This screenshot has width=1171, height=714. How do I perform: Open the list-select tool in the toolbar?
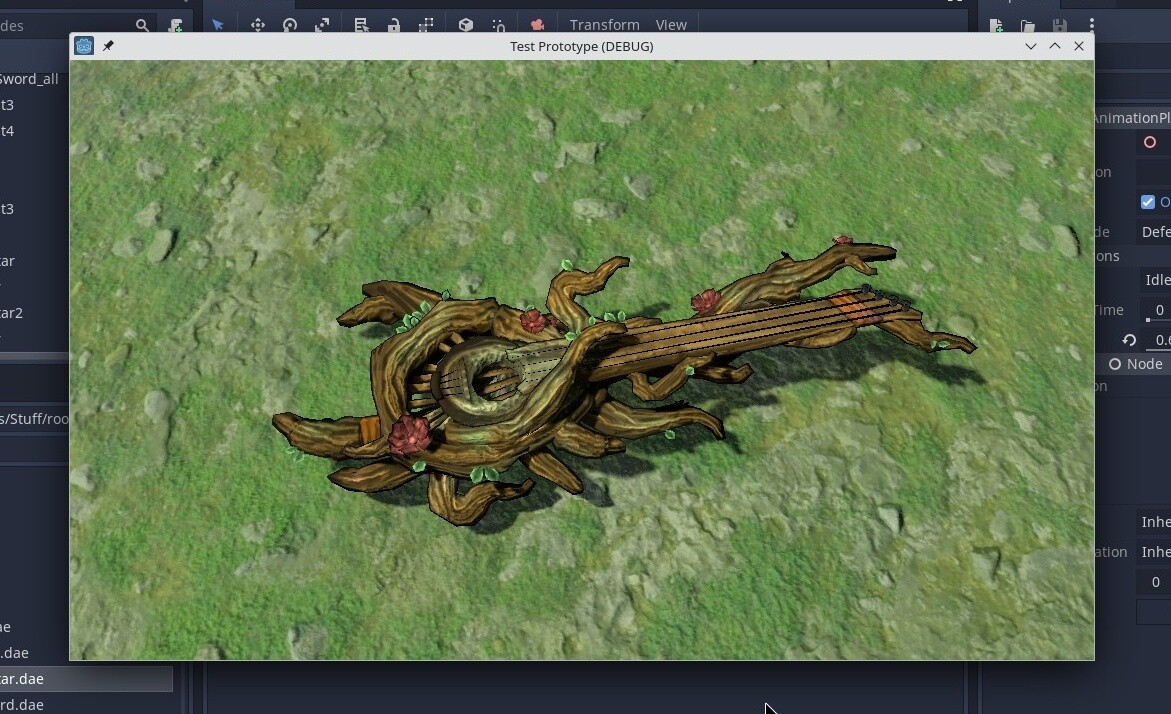click(361, 25)
